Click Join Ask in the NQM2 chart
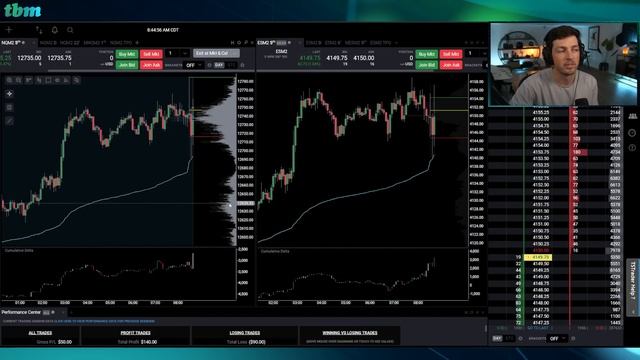 tap(151, 65)
